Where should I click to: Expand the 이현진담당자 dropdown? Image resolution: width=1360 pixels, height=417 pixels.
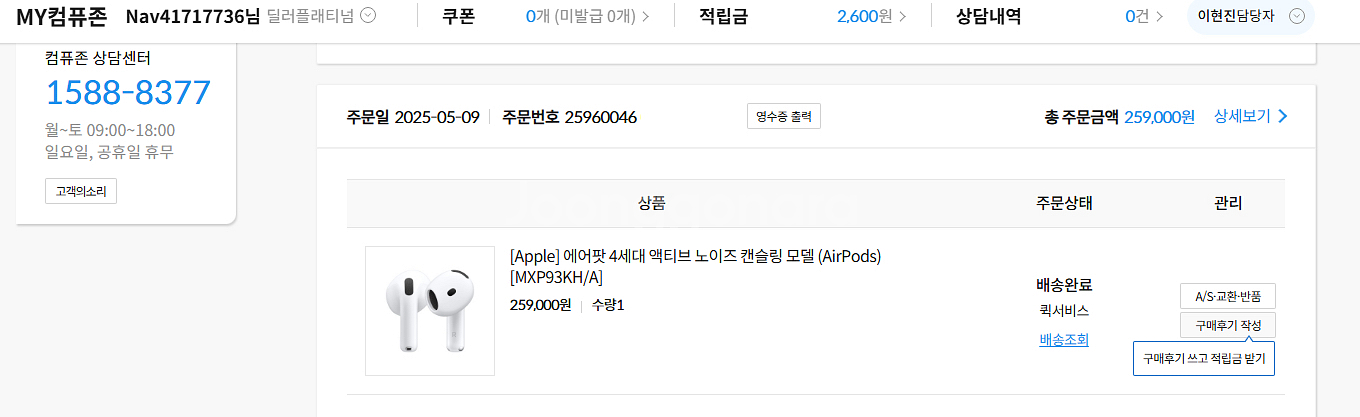1251,16
